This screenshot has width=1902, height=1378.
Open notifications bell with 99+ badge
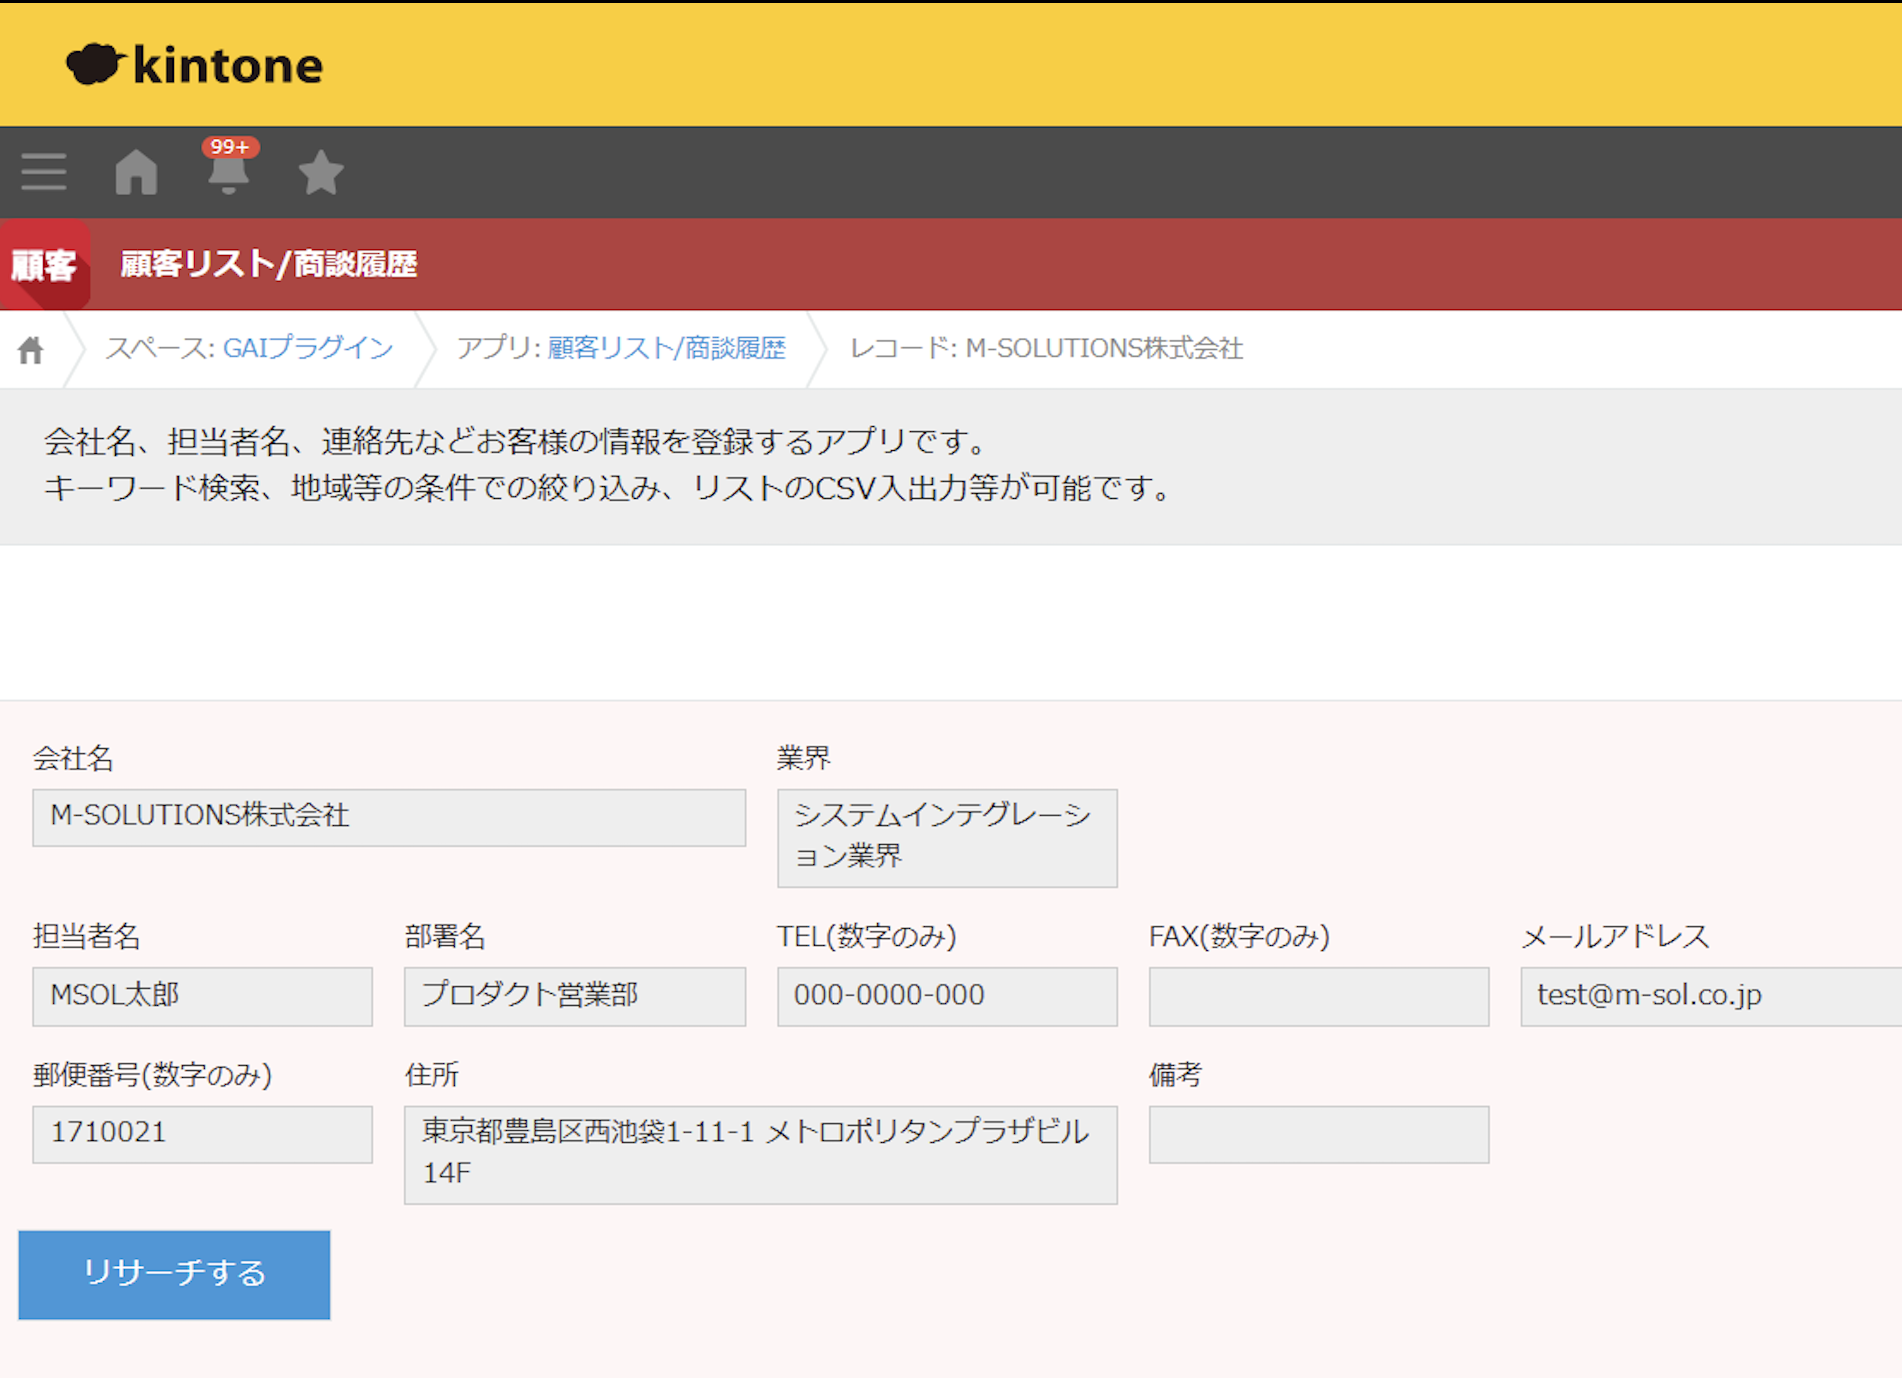[x=229, y=167]
